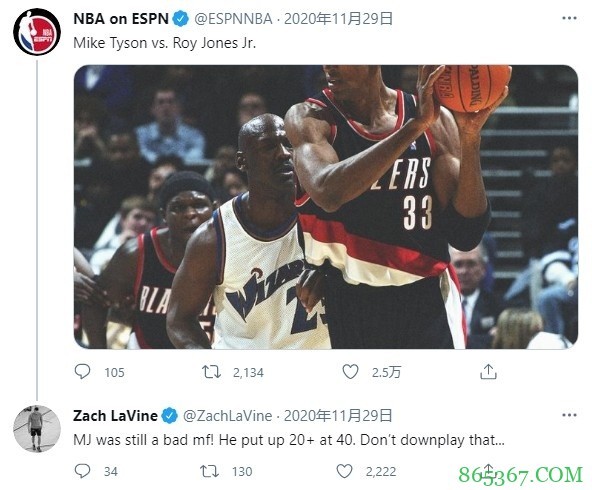Open the NBA on ESPN account name
The width and height of the screenshot is (592, 490).
click(x=121, y=19)
